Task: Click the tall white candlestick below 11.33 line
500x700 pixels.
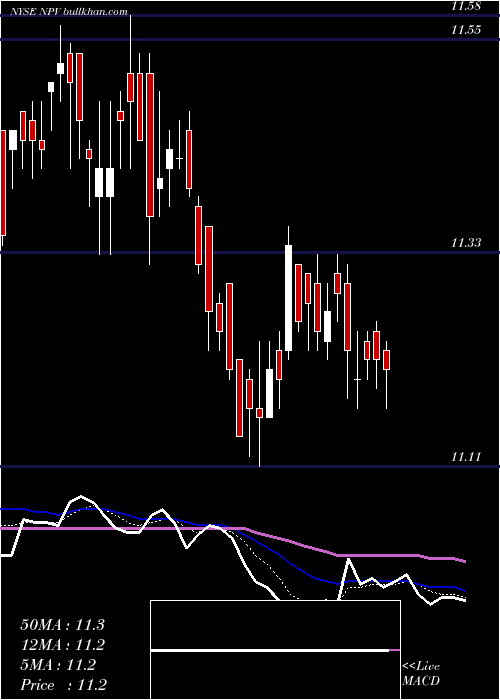Action: tap(289, 297)
